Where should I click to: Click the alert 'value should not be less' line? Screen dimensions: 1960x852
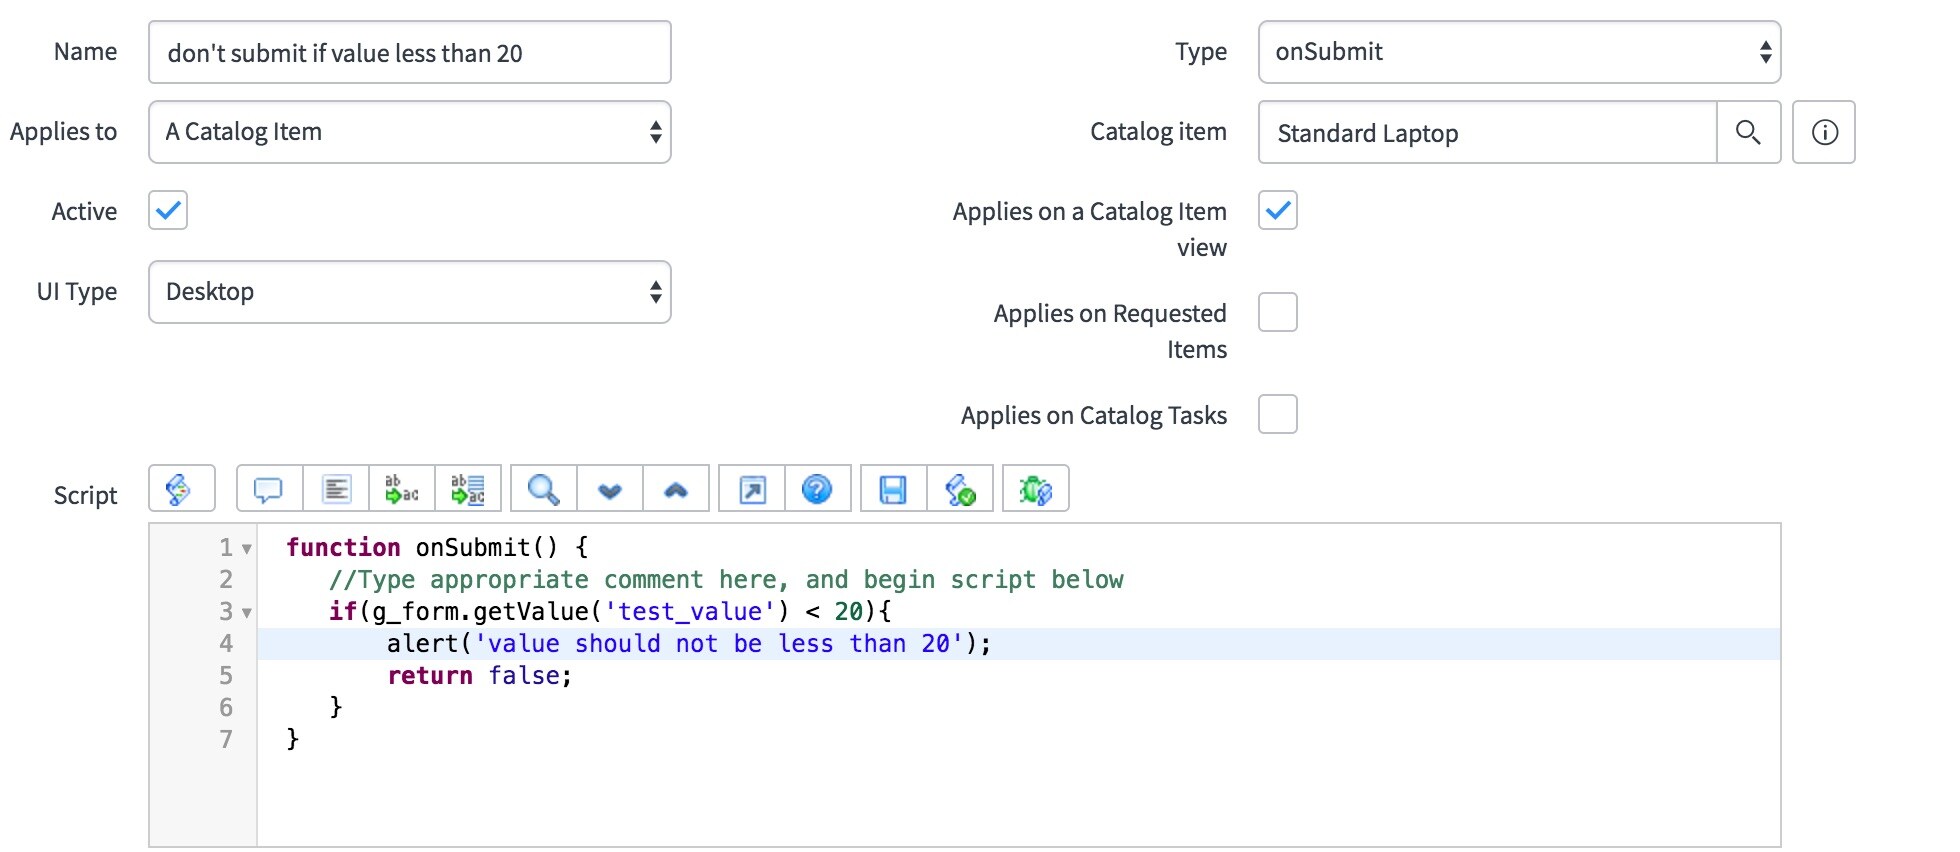tap(689, 643)
